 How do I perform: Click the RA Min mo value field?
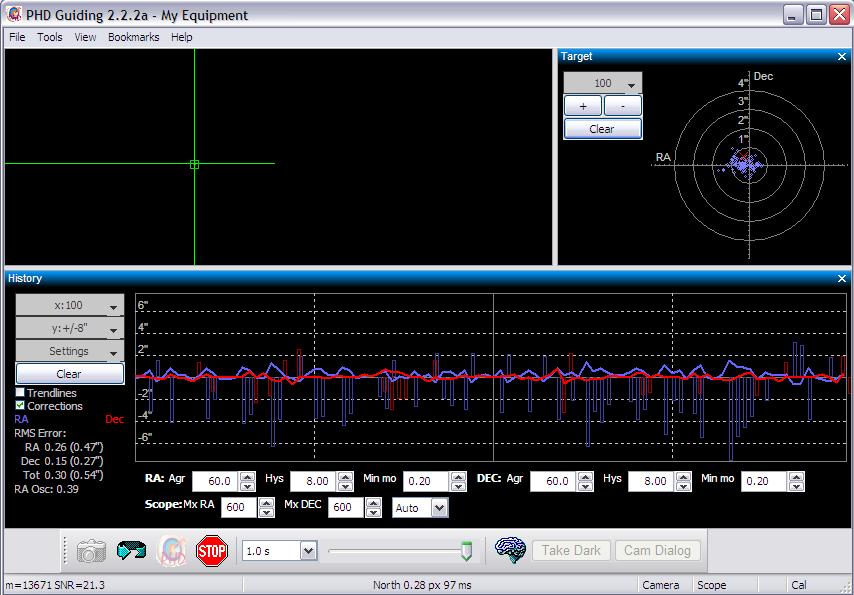point(427,481)
